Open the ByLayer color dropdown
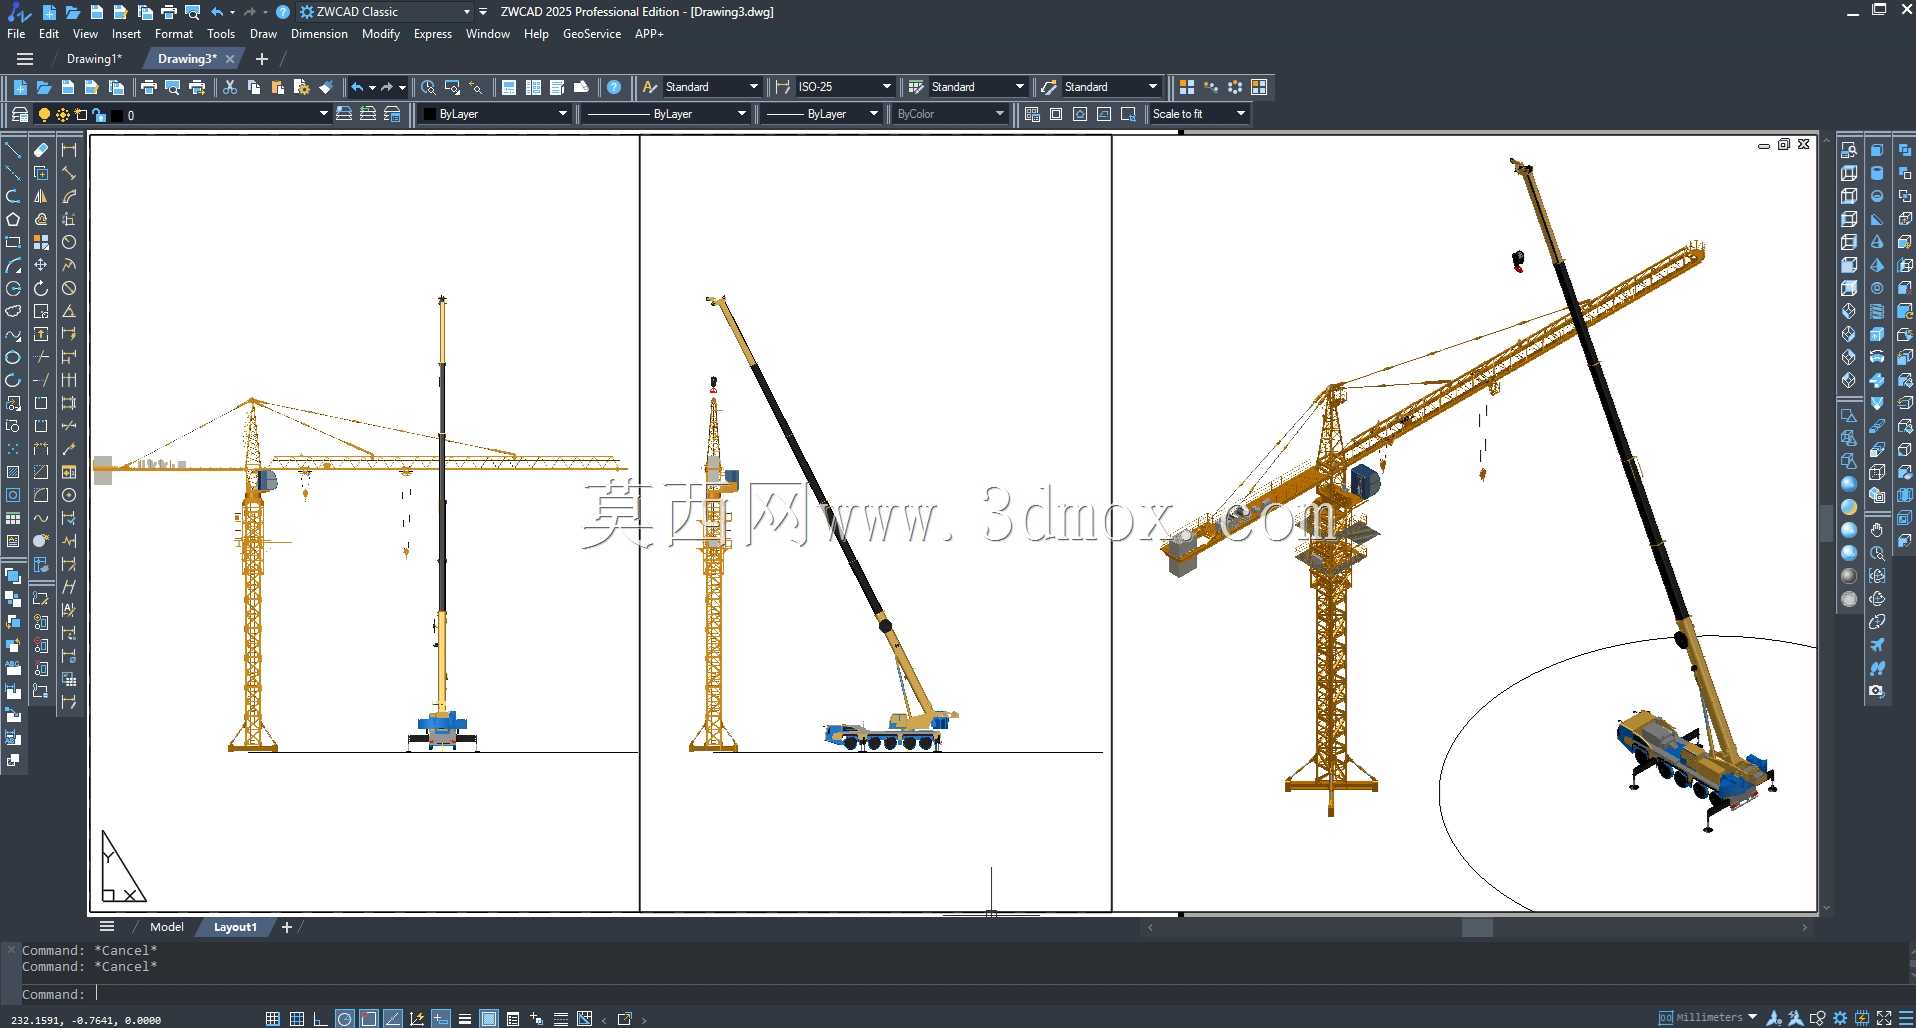1916x1028 pixels. [563, 114]
